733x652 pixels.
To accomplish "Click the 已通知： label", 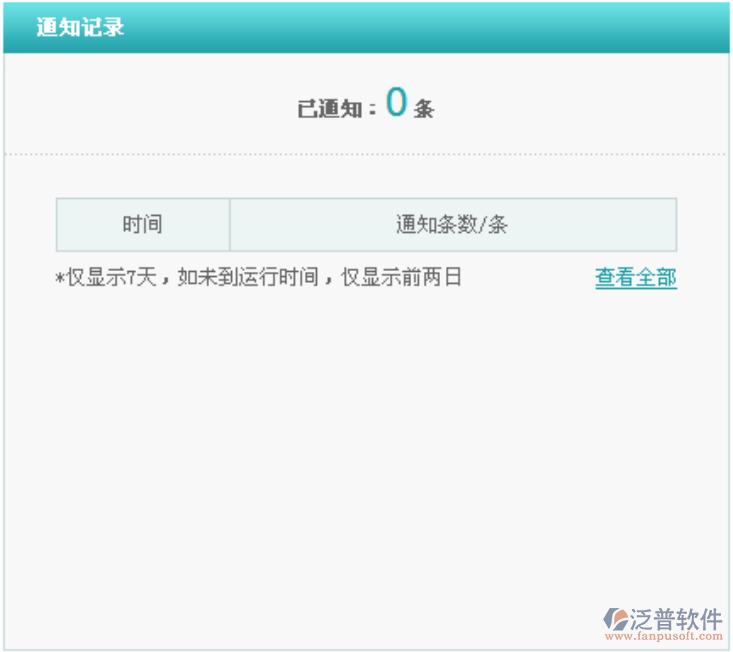I will [x=336, y=109].
